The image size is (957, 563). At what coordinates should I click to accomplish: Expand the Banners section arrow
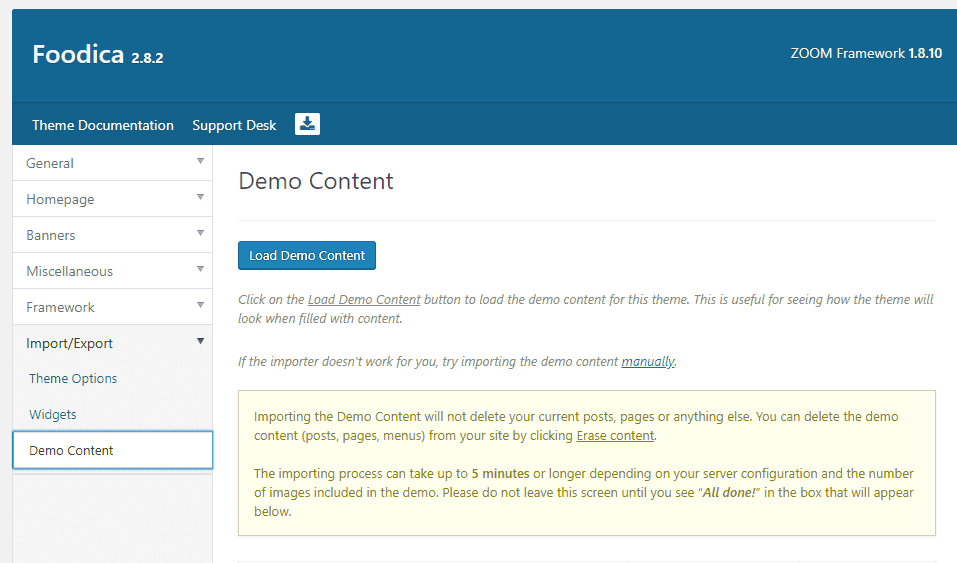pos(200,233)
